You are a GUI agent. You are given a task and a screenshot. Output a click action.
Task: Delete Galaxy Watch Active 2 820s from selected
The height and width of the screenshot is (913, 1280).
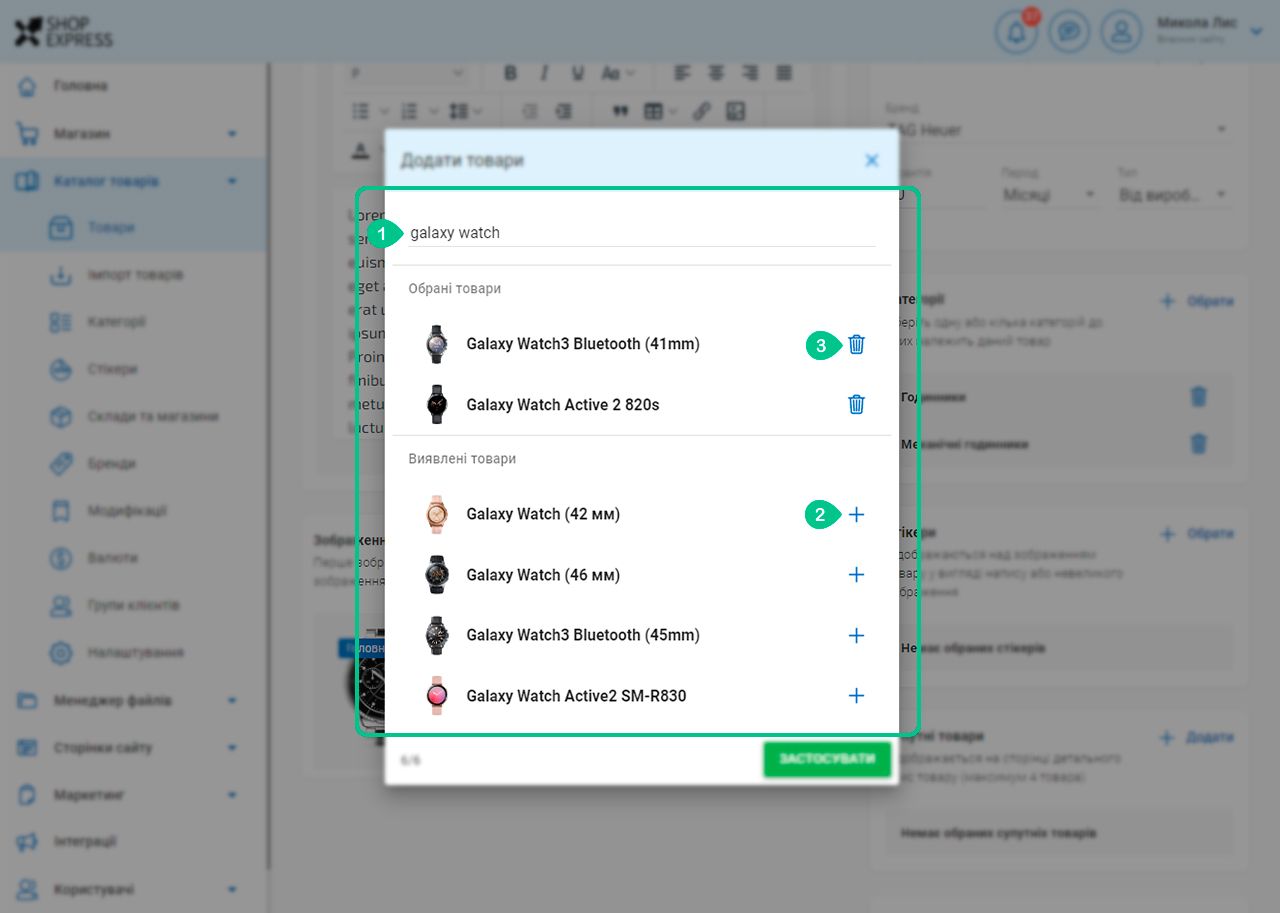click(856, 404)
